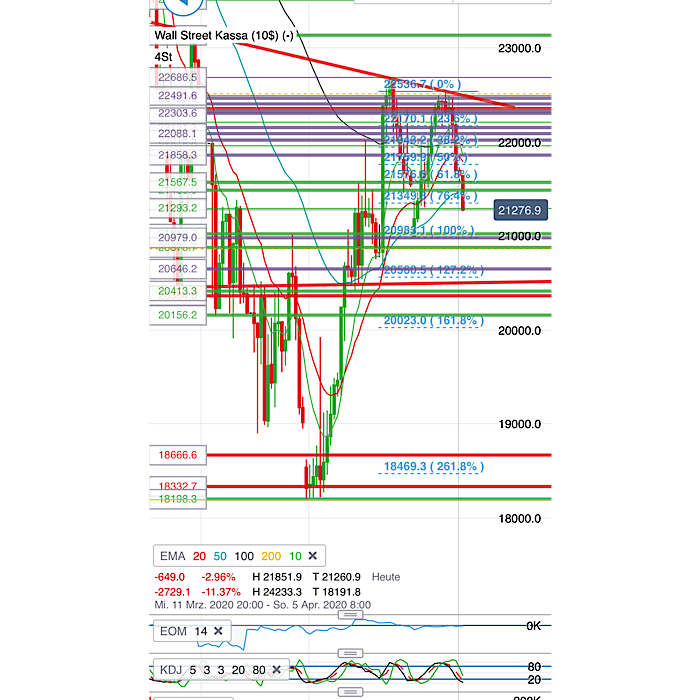This screenshot has height=700, width=700.
Task: Select the 18332.7 red level label
Action: [x=178, y=485]
